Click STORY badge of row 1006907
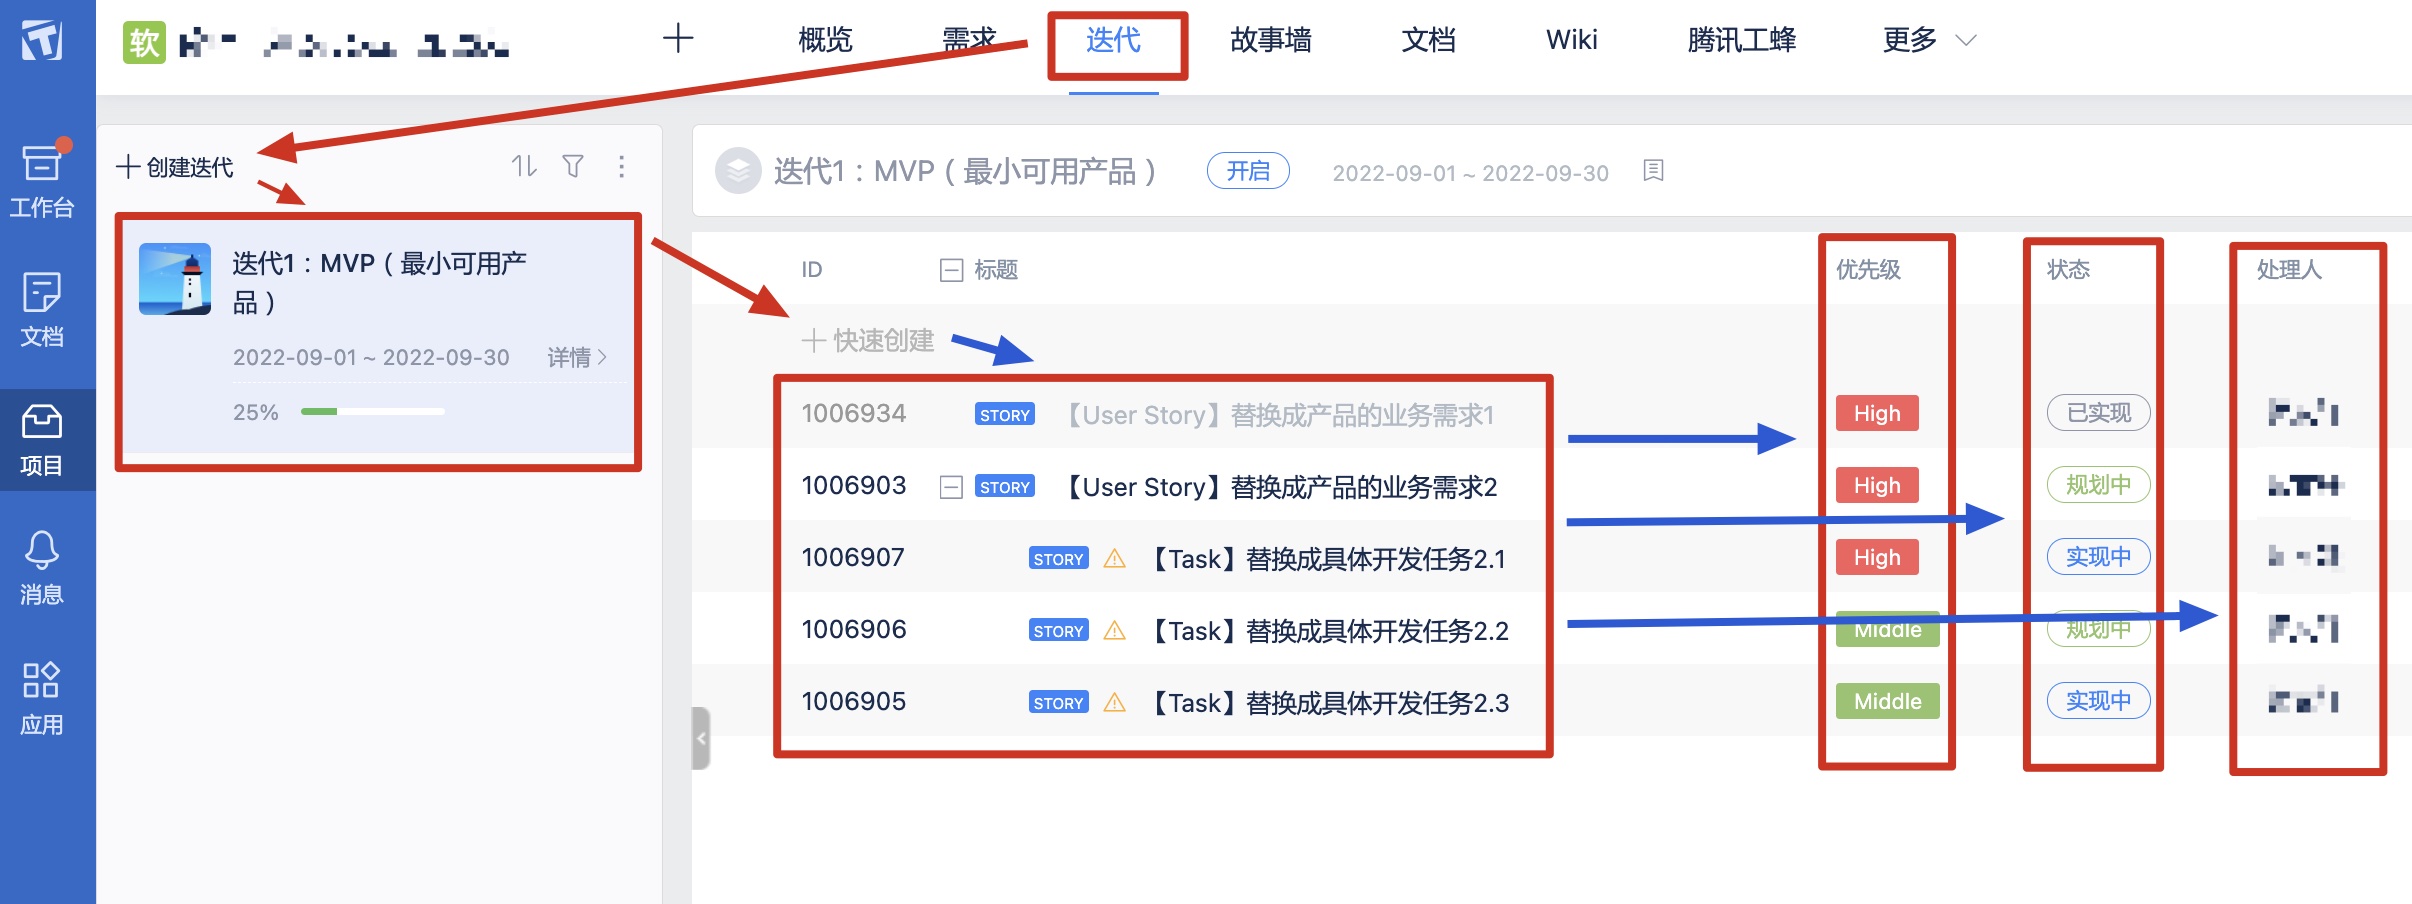 (1058, 559)
